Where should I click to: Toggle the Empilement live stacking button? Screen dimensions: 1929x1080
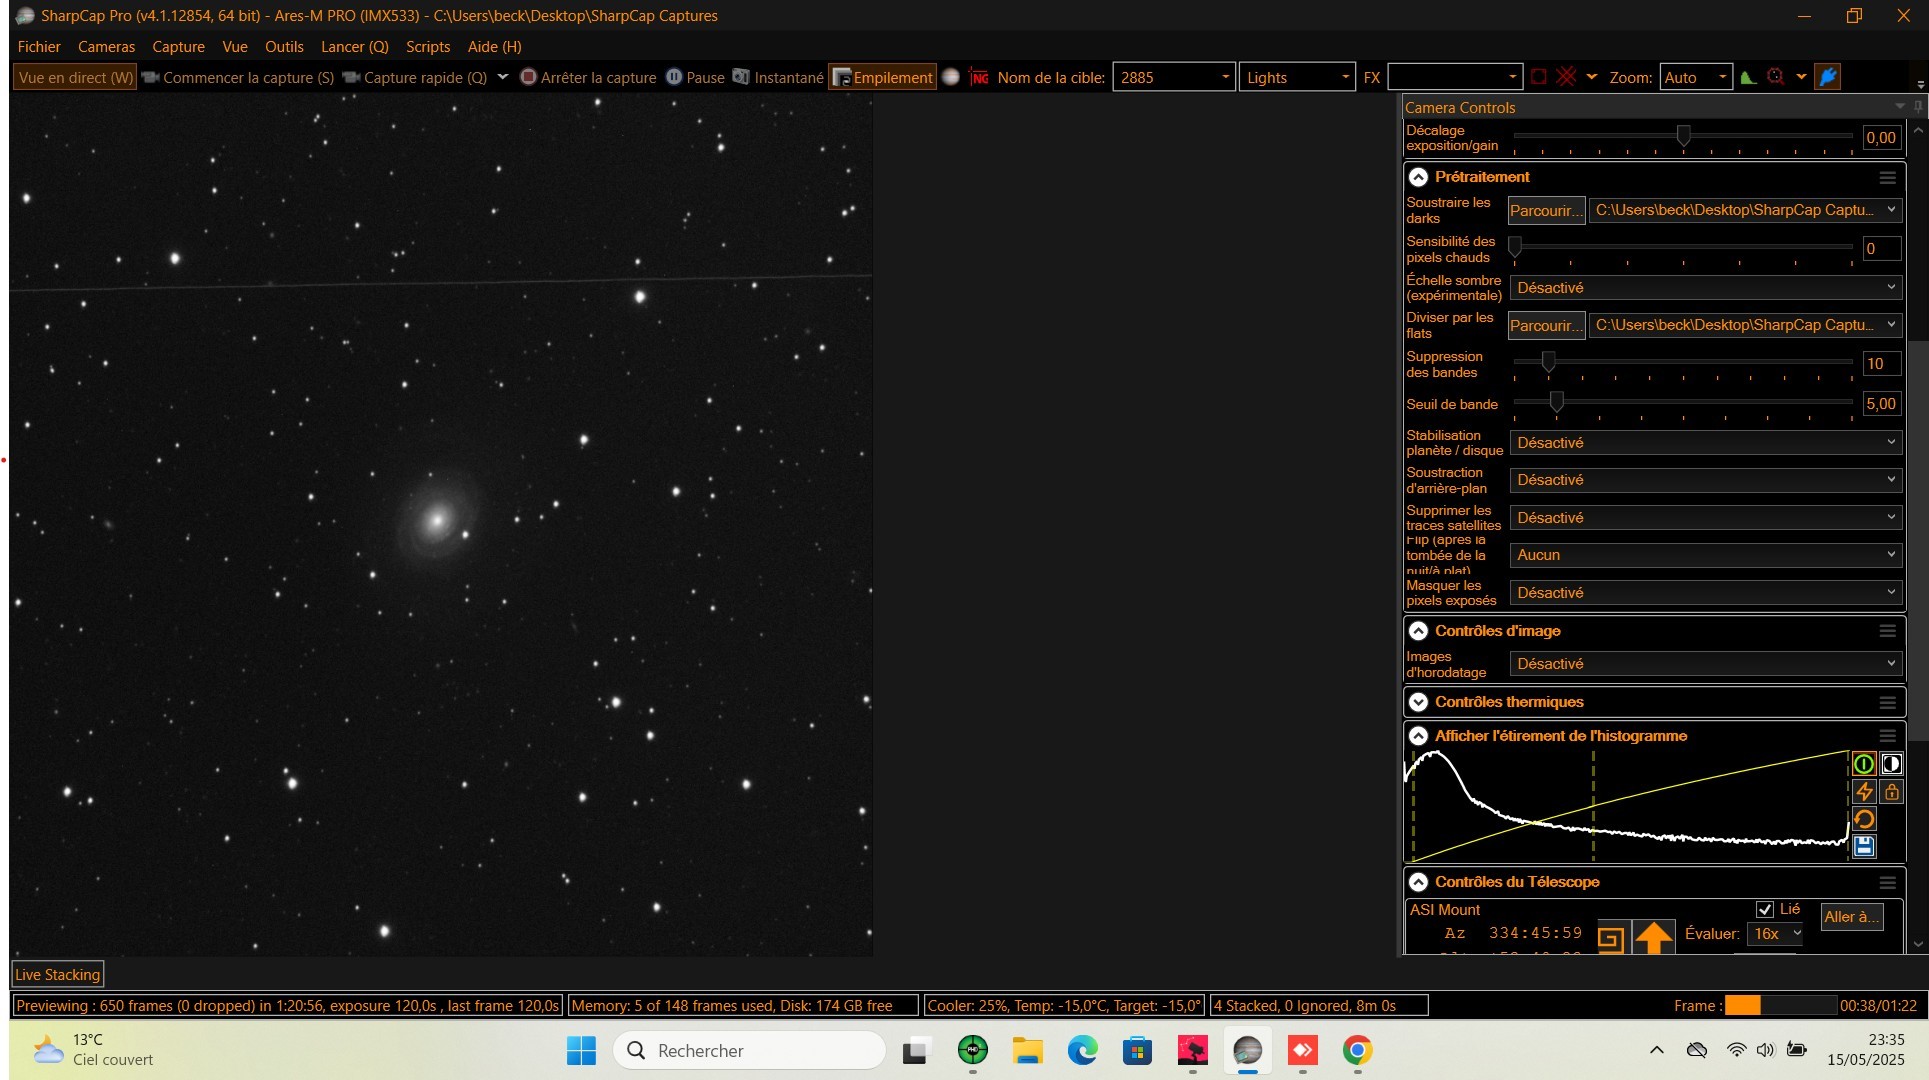point(883,77)
